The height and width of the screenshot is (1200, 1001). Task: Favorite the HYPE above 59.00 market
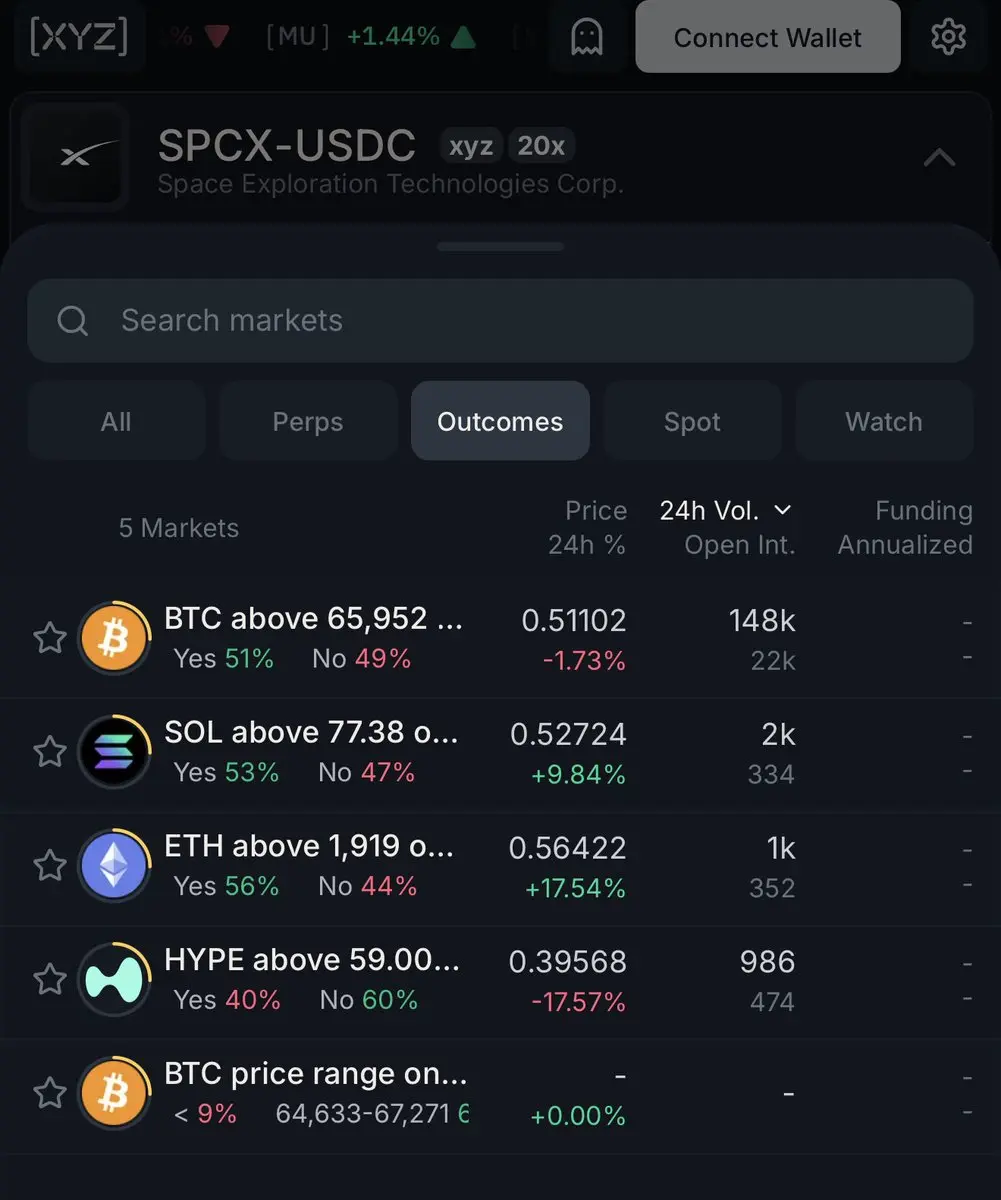point(50,980)
